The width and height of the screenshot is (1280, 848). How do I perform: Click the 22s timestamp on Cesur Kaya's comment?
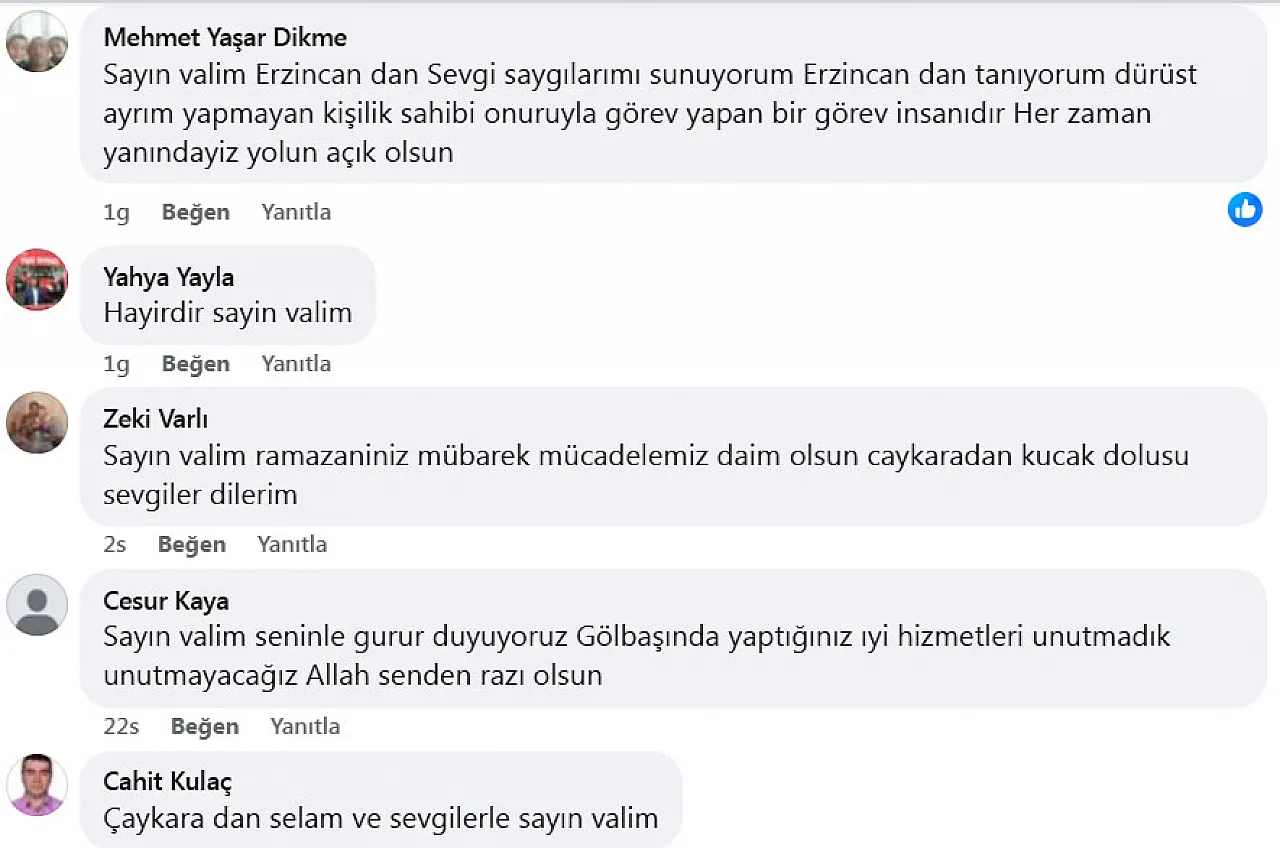[x=121, y=726]
